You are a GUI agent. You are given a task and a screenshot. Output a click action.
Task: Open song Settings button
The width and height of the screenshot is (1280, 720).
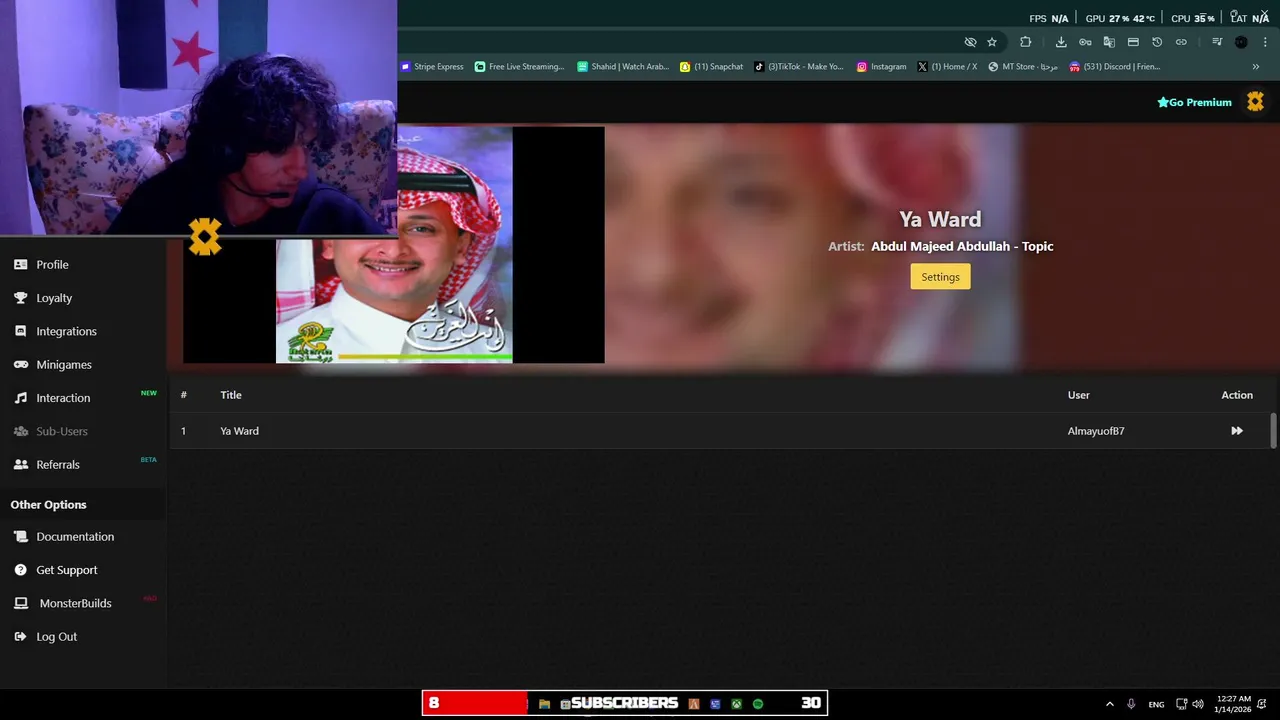point(940,277)
